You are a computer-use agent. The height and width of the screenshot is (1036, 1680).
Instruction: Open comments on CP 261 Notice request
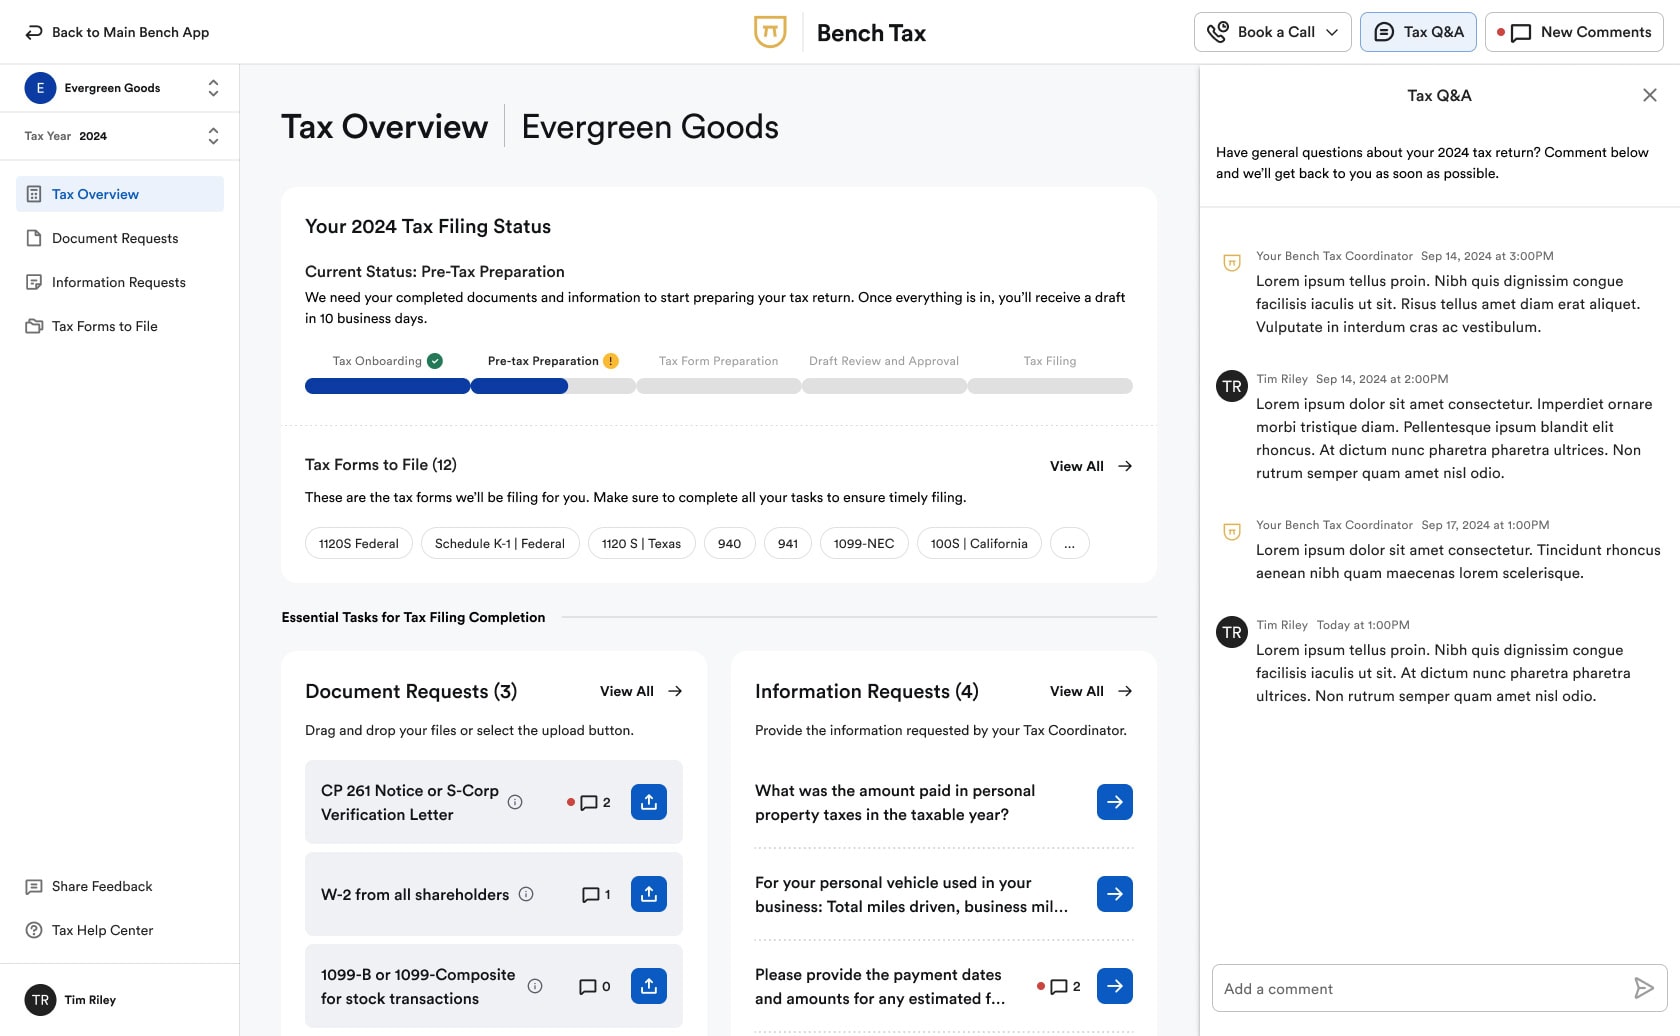pos(589,802)
